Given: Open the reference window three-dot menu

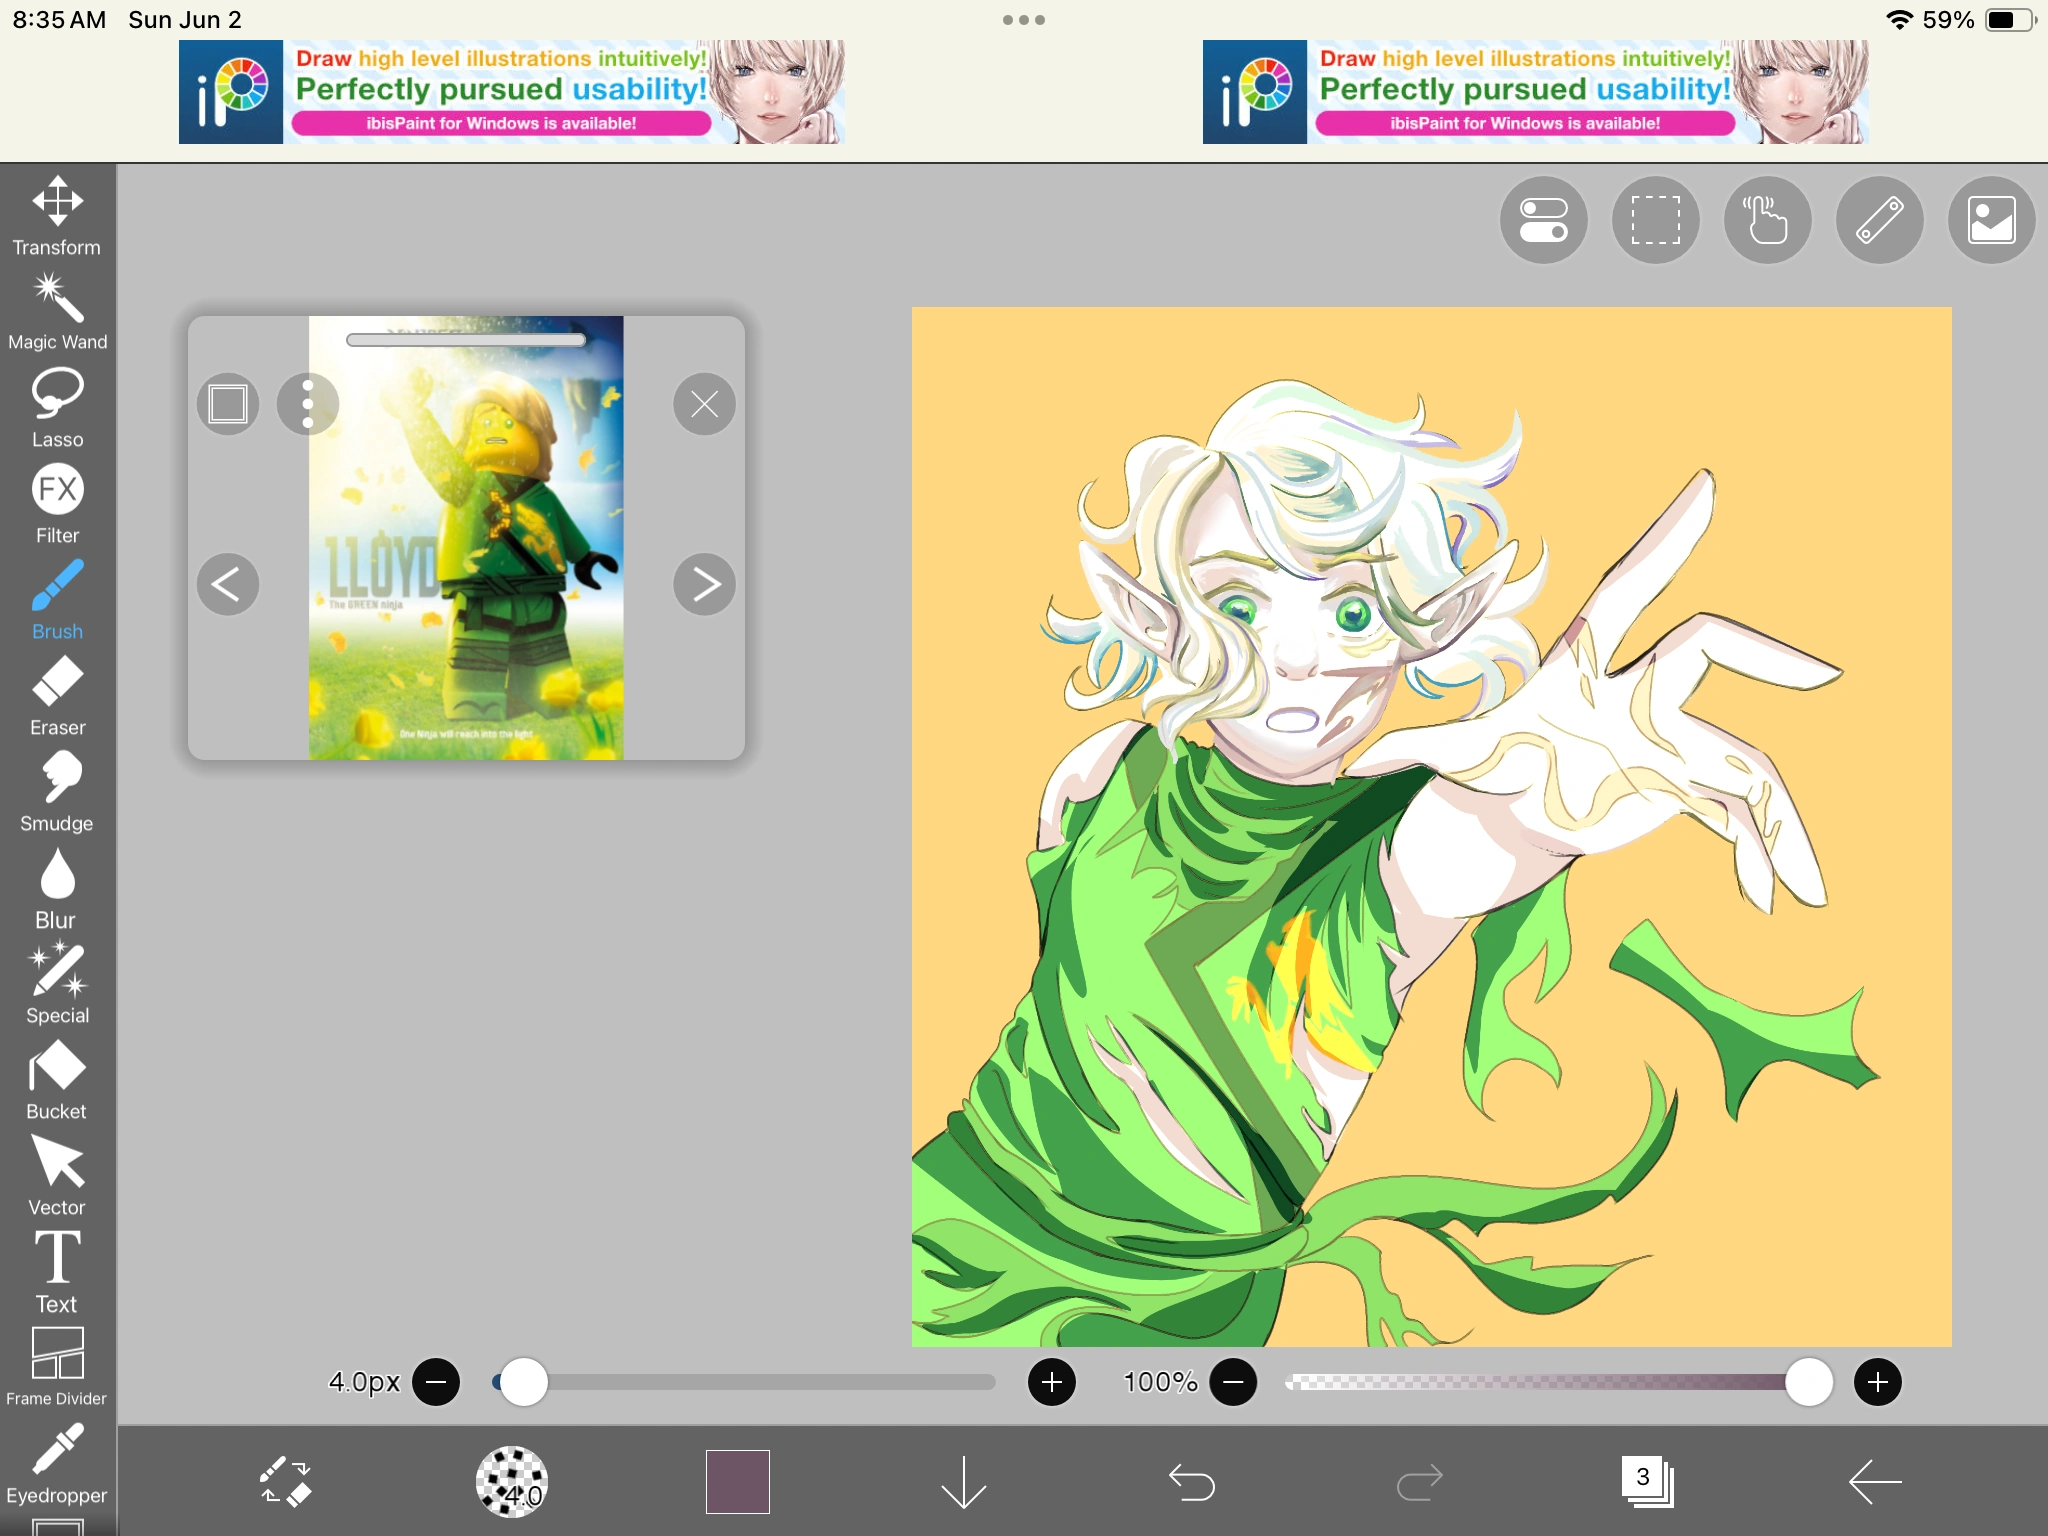Looking at the screenshot, I should coord(308,404).
